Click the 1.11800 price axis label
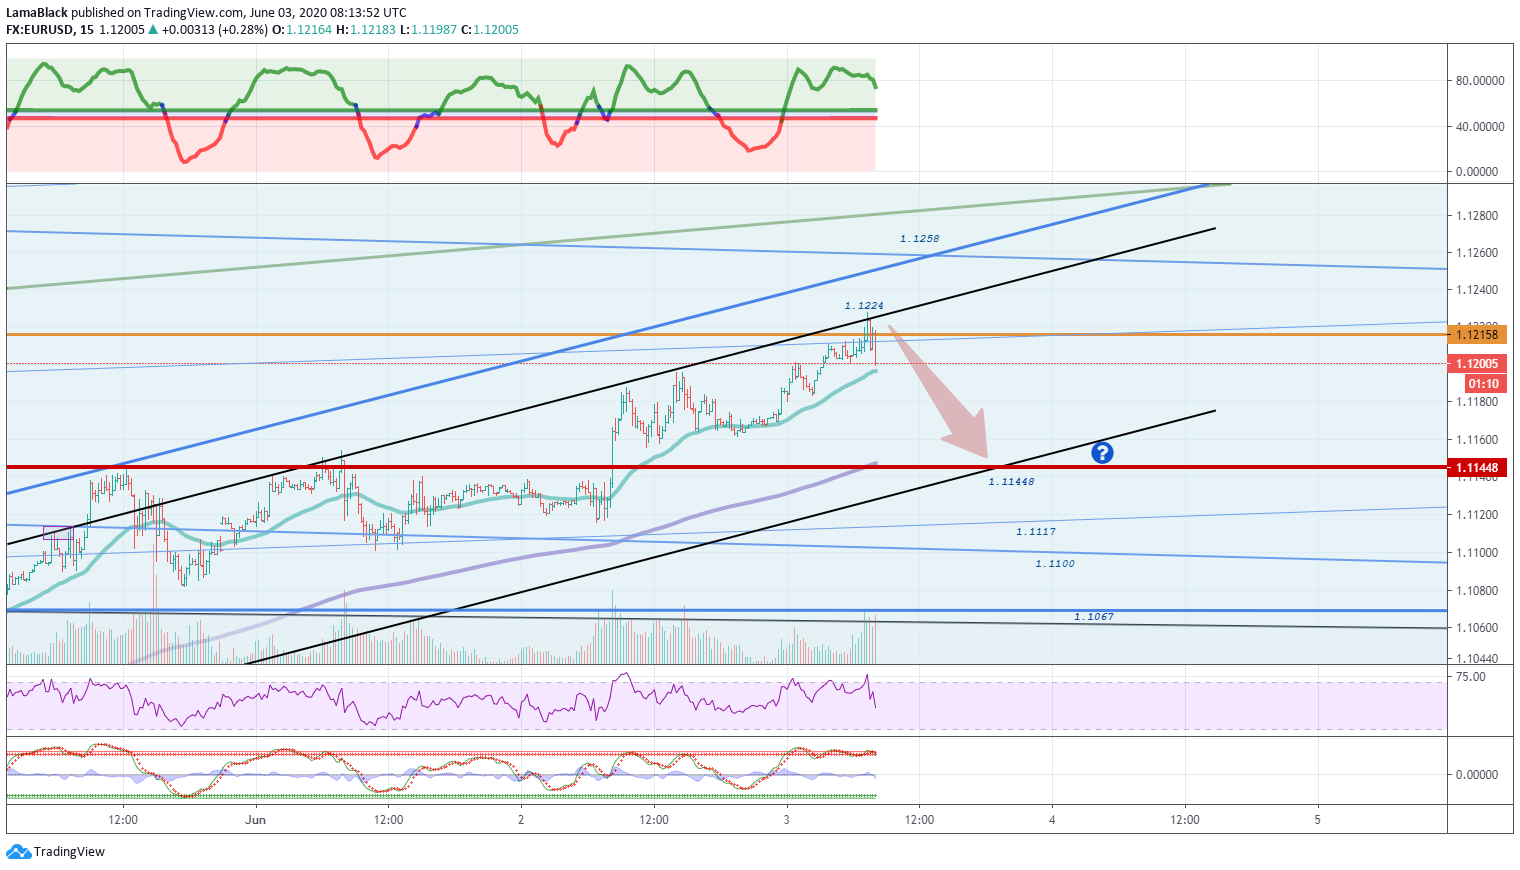This screenshot has height=870, width=1520. coord(1477,402)
